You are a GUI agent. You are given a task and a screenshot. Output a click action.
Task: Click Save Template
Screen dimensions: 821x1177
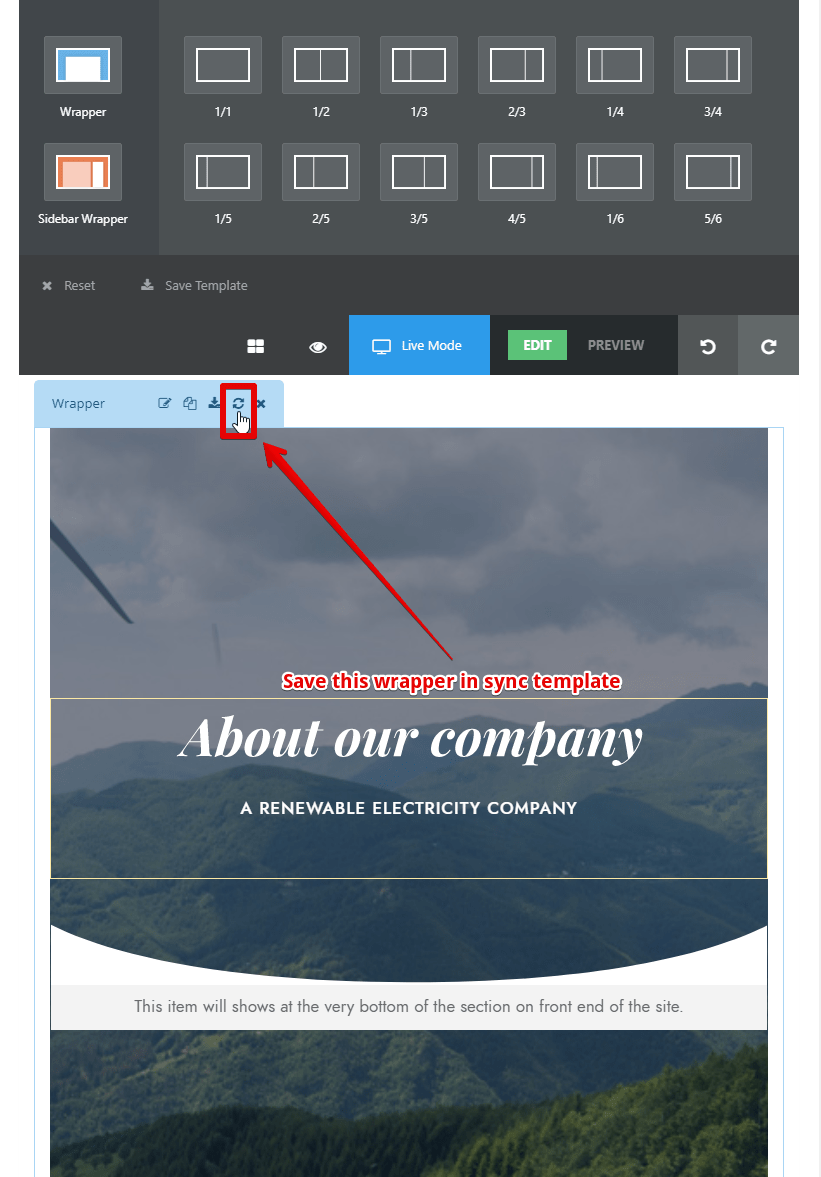tap(194, 285)
